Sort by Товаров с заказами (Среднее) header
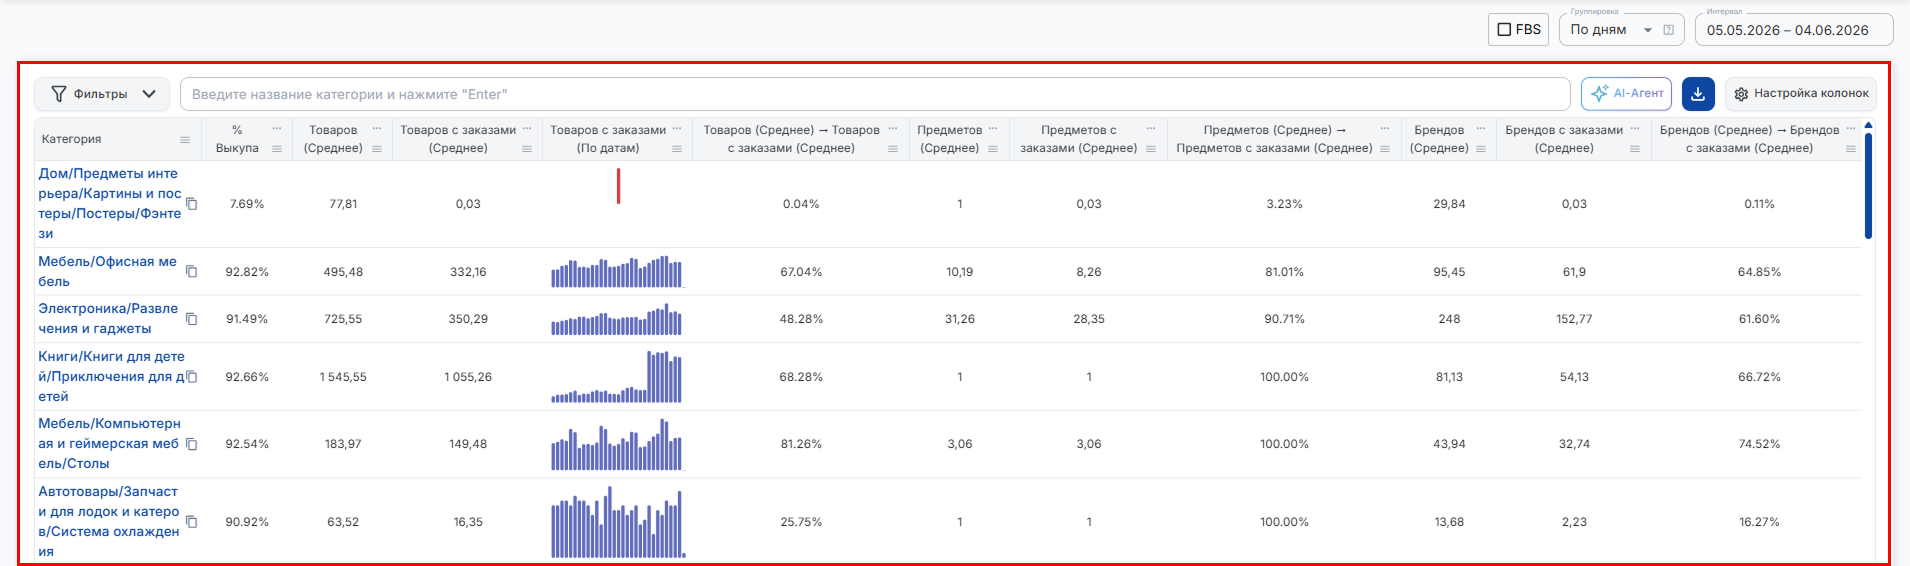The image size is (1910, 566). (458, 139)
